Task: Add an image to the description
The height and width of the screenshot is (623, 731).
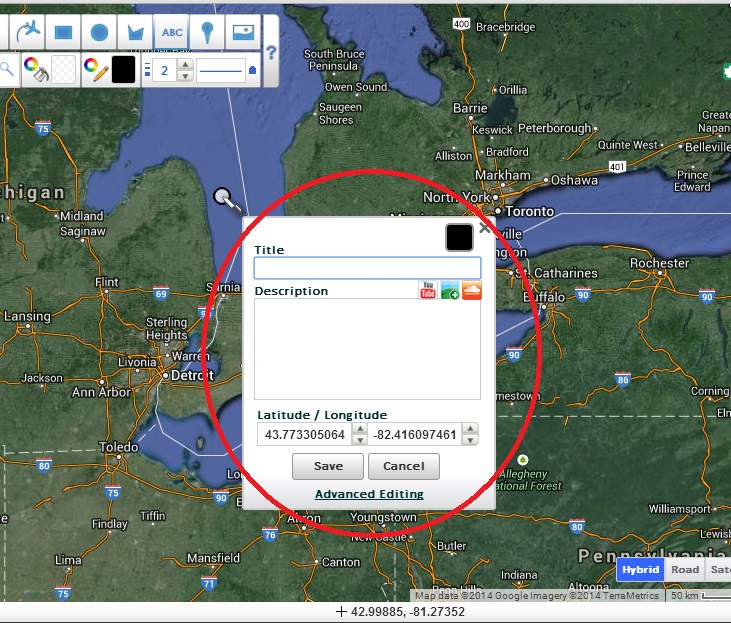Action: pyautogui.click(x=450, y=290)
